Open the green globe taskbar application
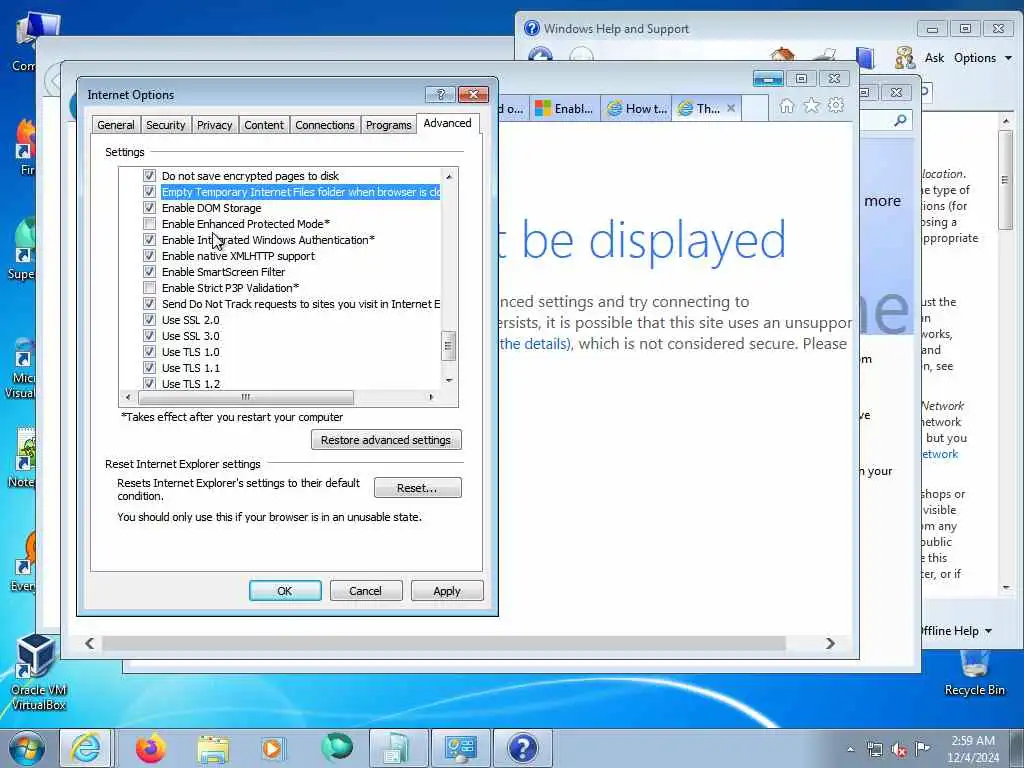This screenshot has width=1024, height=768. [337, 748]
